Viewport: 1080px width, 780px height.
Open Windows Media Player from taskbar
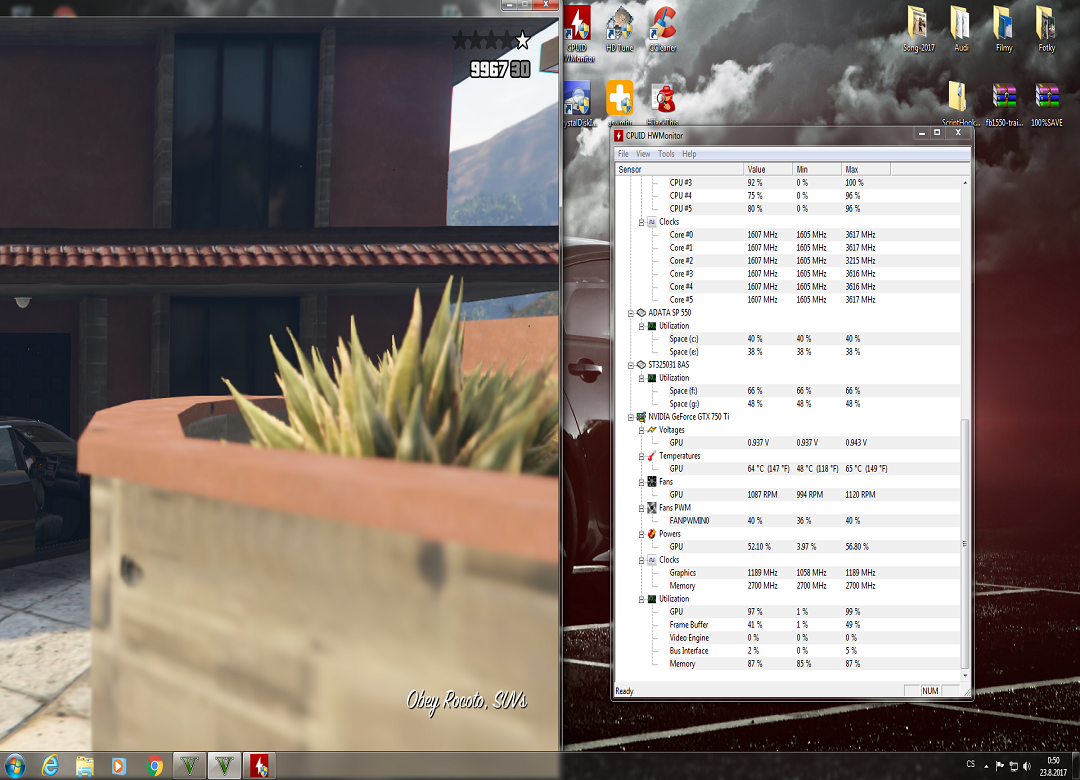click(119, 766)
